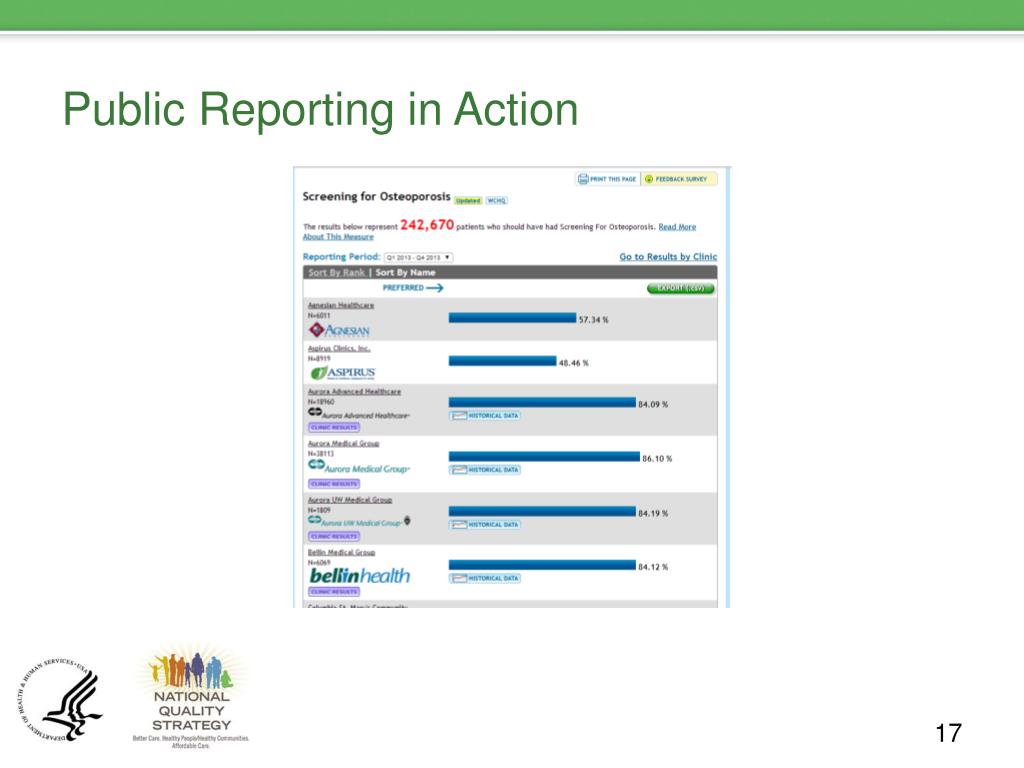Screen dimensions: 1024x768
Task: Click the bellinhealth logo
Action: (x=360, y=575)
